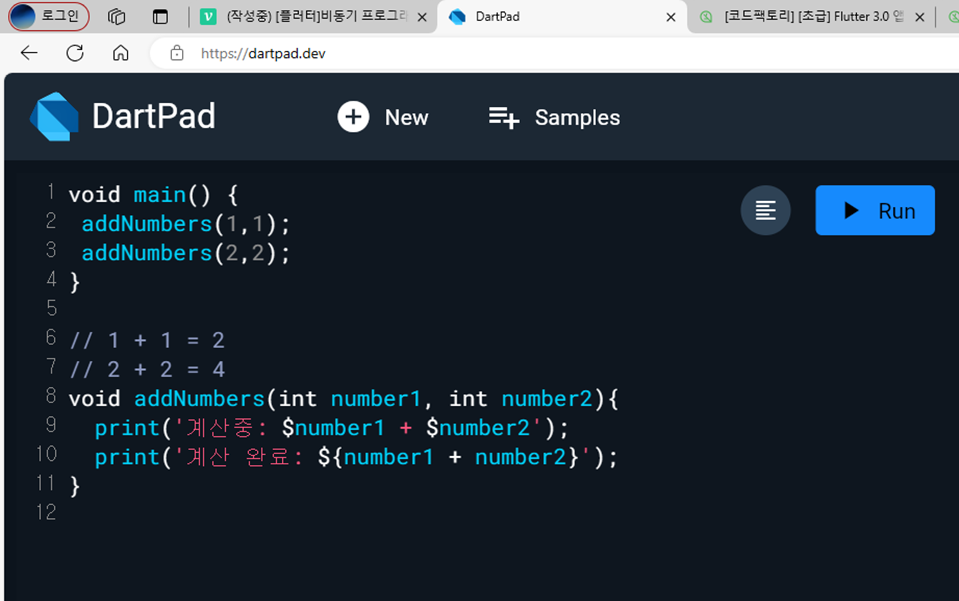This screenshot has width=959, height=601.
Task: Toggle the vertical tabs icon
Action: coord(160,17)
